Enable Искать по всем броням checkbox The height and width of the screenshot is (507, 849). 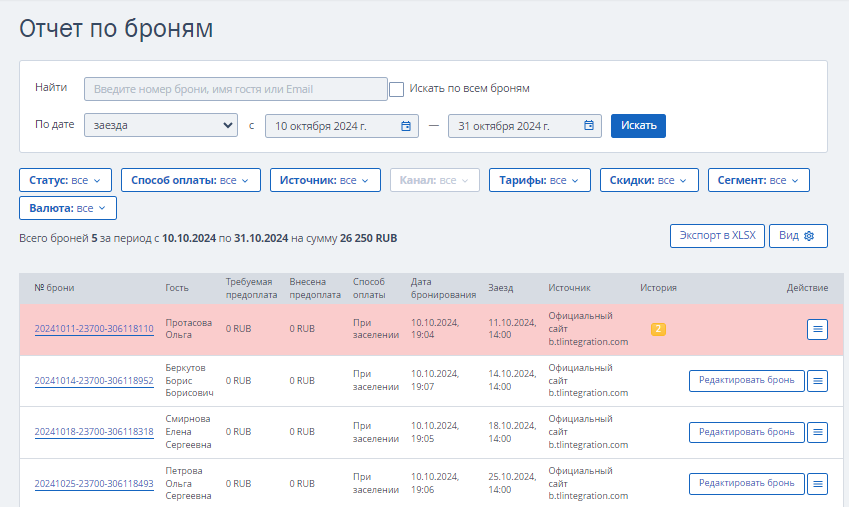click(396, 89)
